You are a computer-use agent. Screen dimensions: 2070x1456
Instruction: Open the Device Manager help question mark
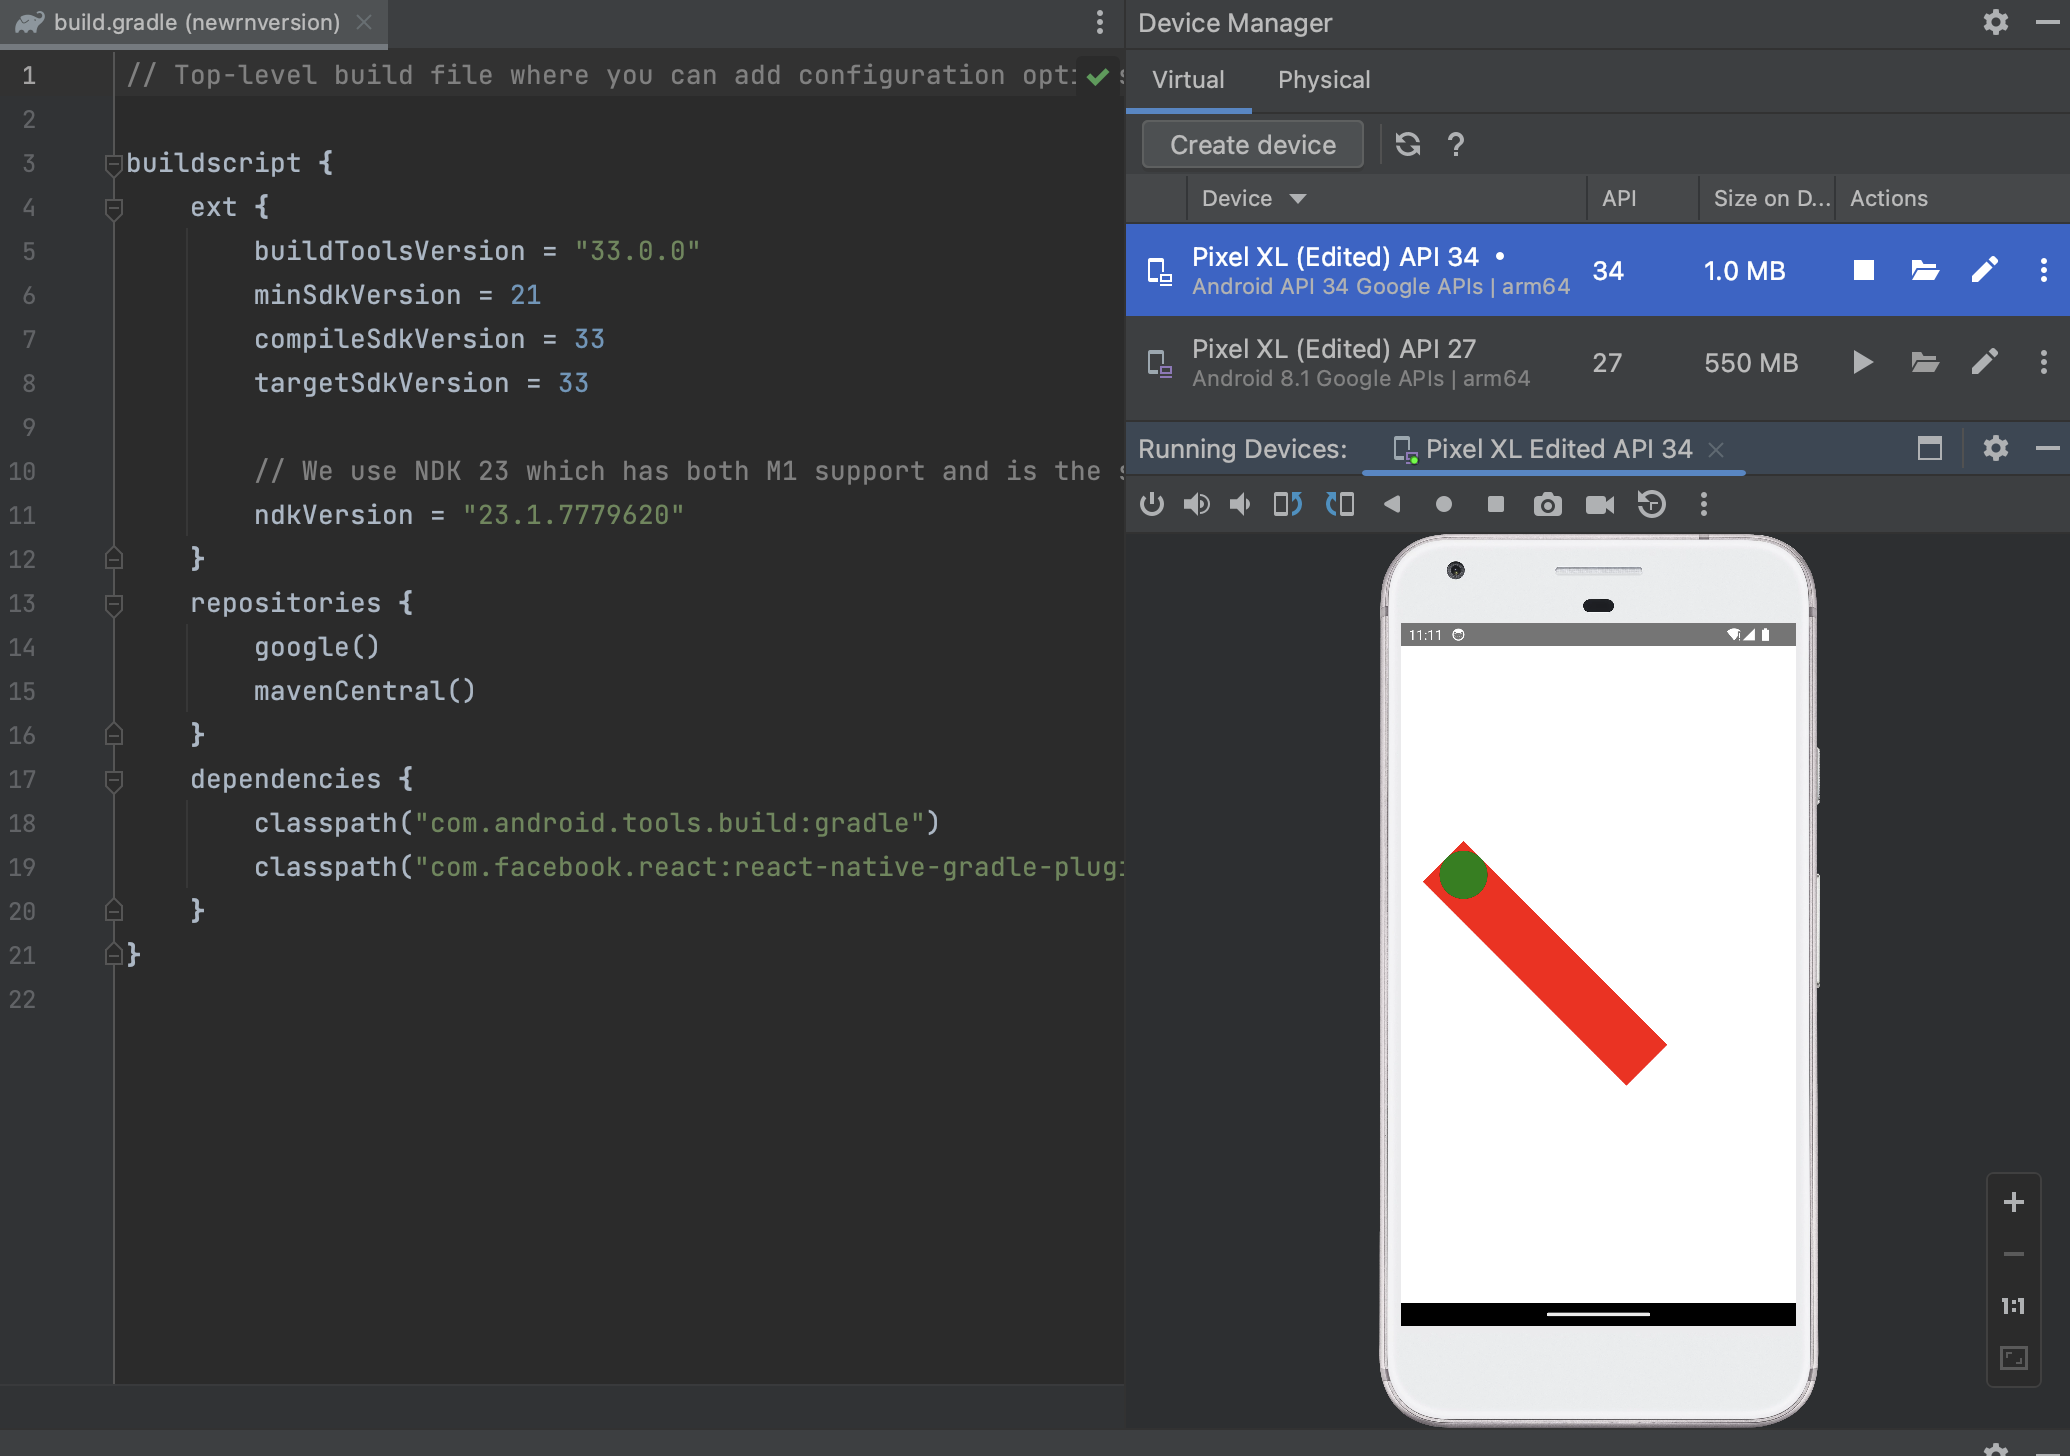tap(1456, 144)
